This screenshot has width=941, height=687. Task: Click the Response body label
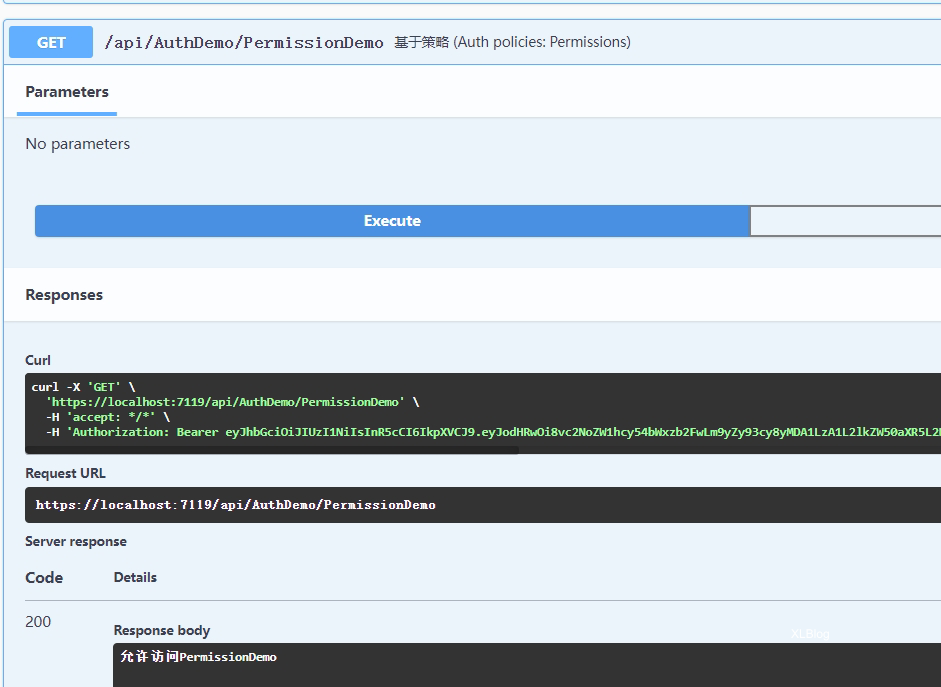click(162, 631)
